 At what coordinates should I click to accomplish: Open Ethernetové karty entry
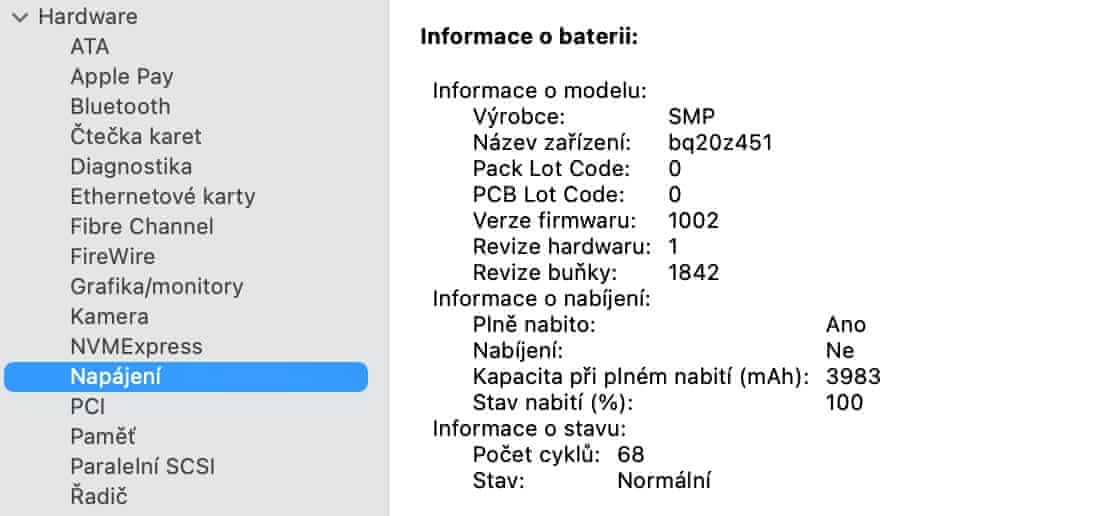coord(162,196)
